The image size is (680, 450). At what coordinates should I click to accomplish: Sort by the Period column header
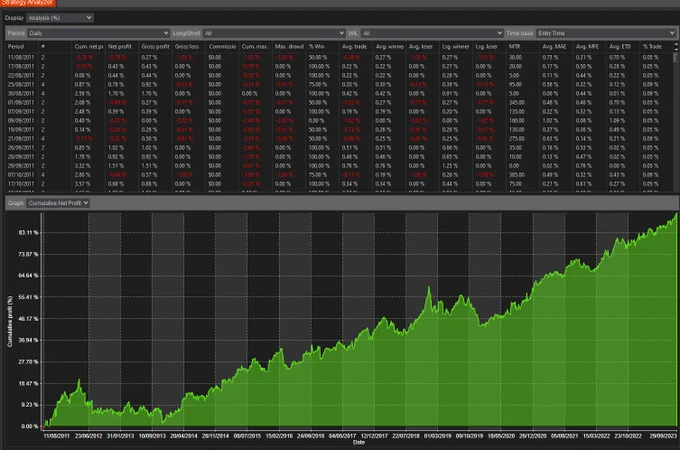tap(22, 46)
